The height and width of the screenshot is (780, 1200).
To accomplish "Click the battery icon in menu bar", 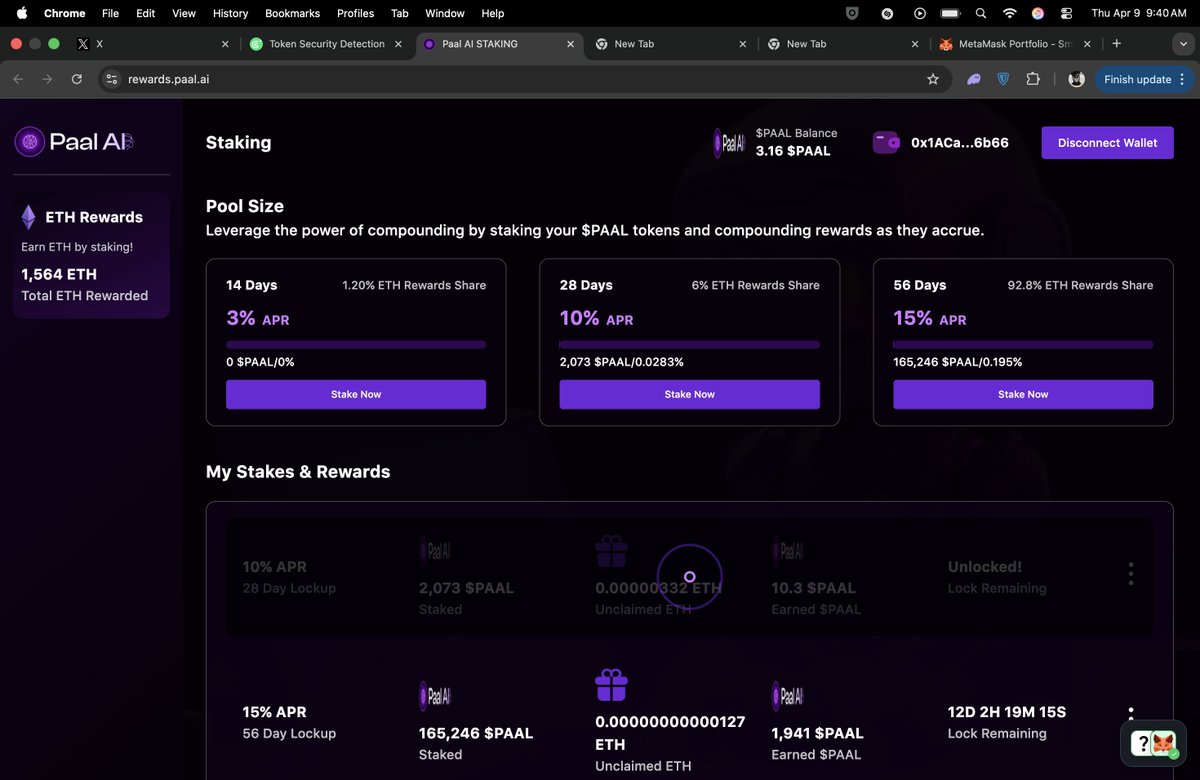I will pyautogui.click(x=950, y=13).
